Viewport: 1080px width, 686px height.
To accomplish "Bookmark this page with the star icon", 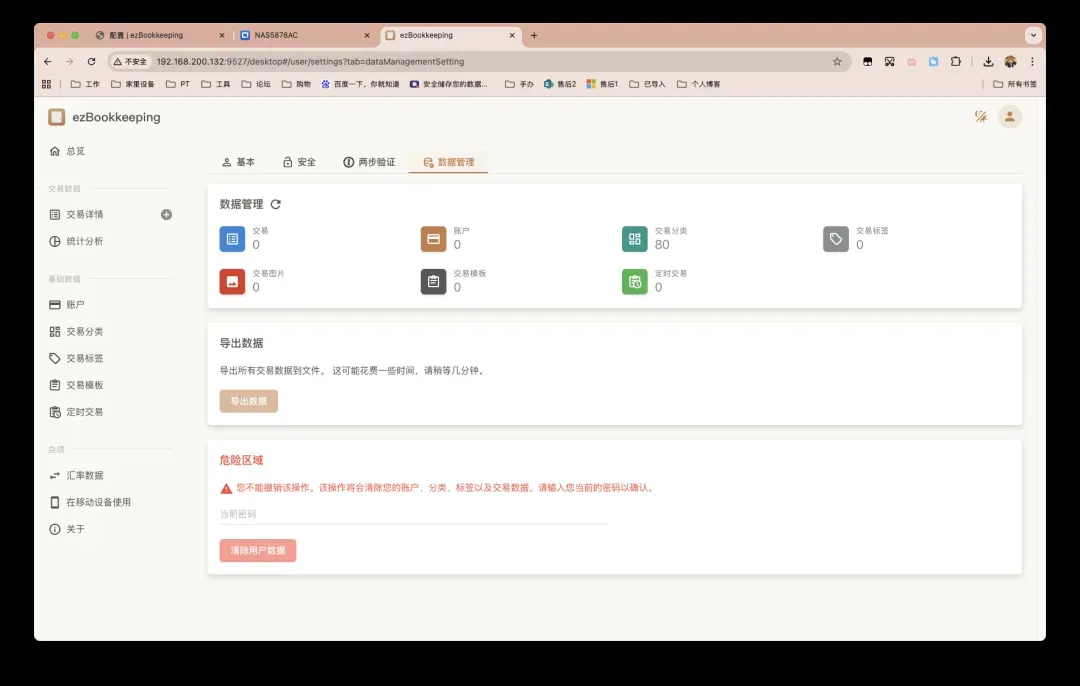I will pos(837,61).
